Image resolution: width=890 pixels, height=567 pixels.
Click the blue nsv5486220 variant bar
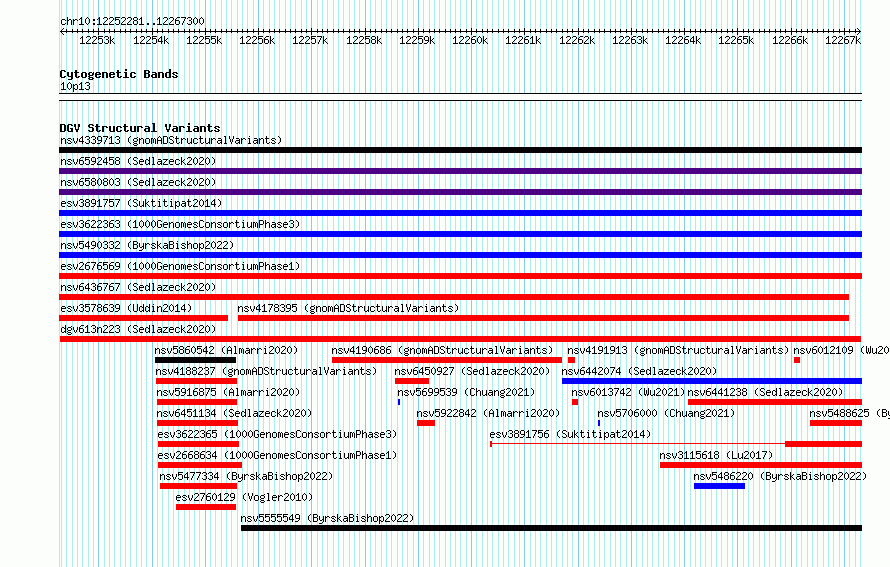(719, 486)
